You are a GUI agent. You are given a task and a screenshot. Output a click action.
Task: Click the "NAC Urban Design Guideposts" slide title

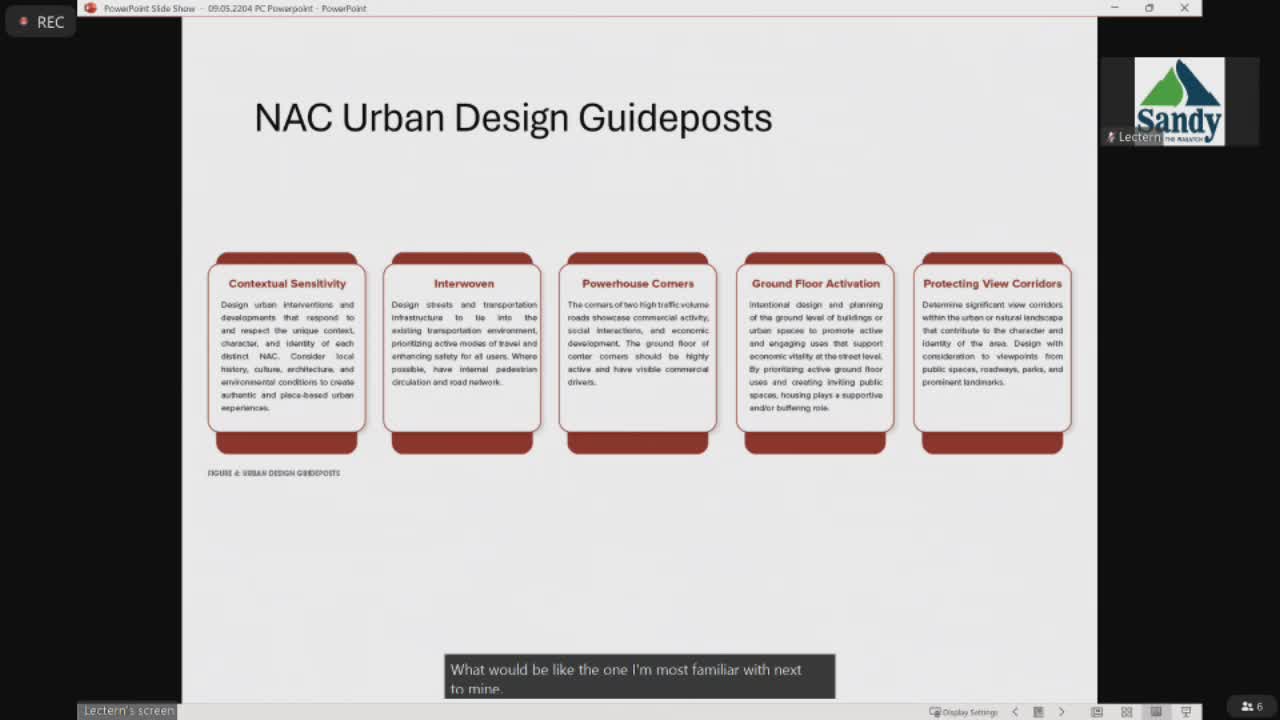[513, 118]
